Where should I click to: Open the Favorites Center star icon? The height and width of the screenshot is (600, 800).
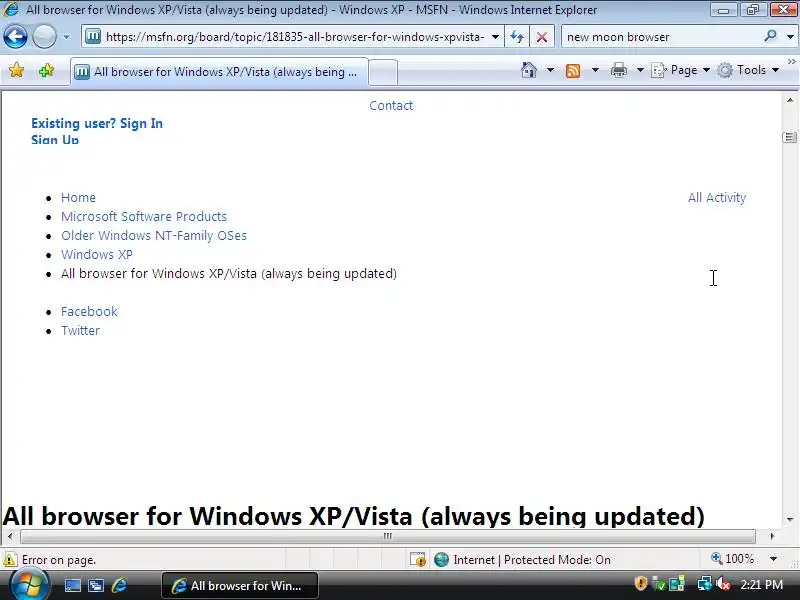pos(16,70)
